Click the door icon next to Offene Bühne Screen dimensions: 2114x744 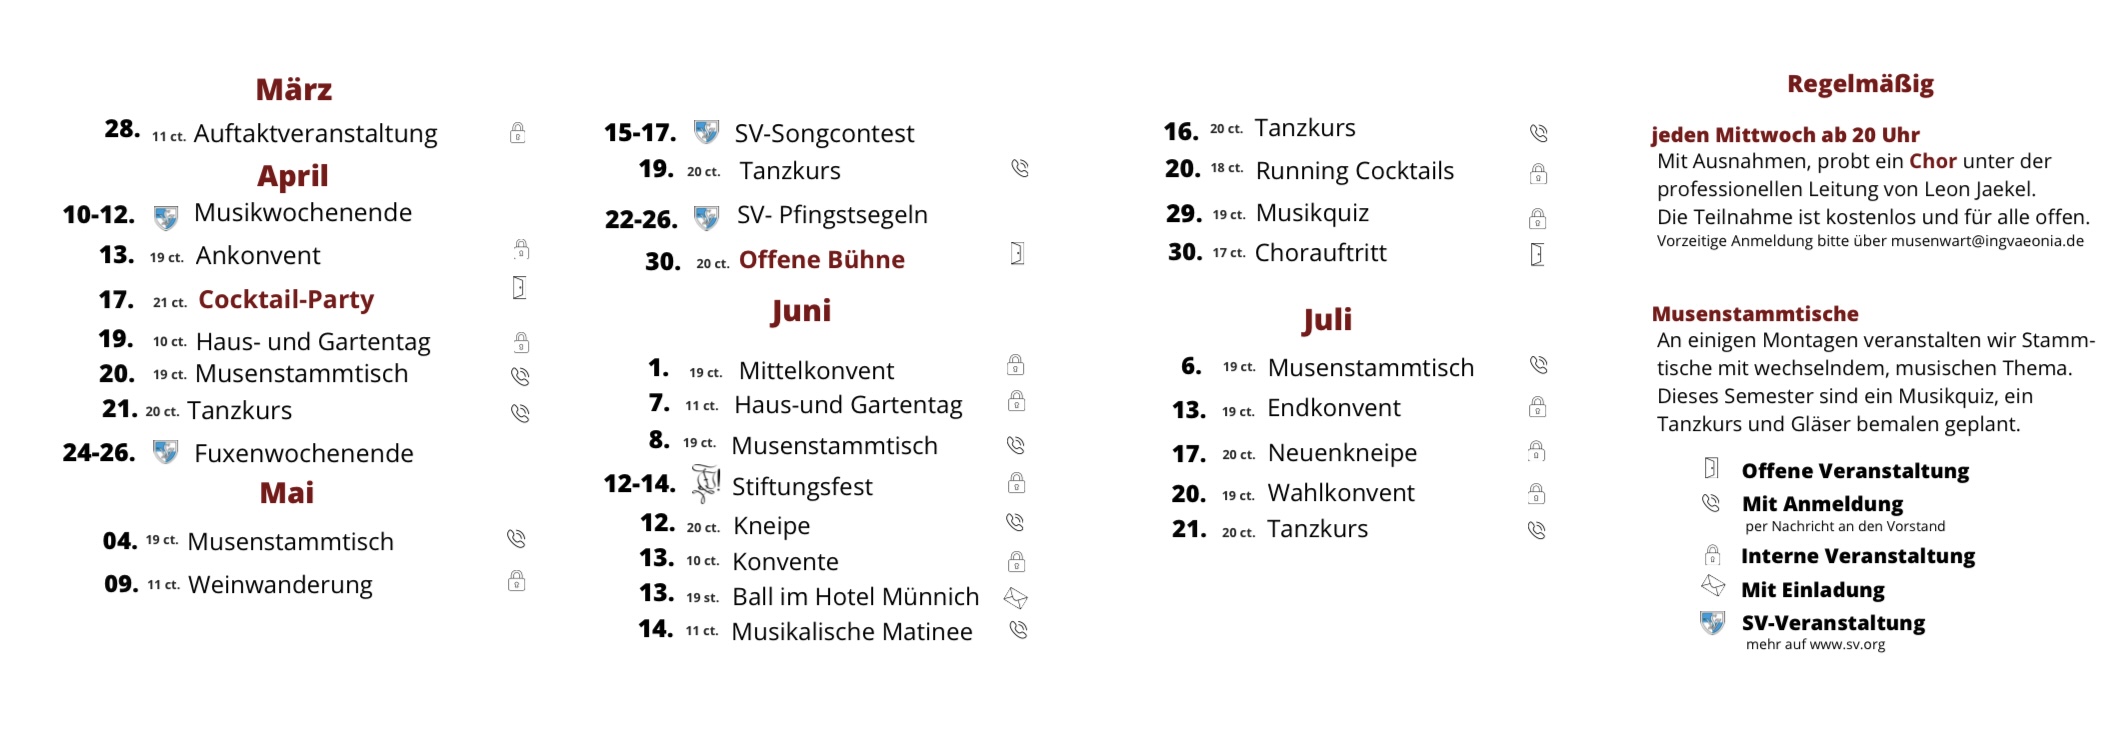1017,254
